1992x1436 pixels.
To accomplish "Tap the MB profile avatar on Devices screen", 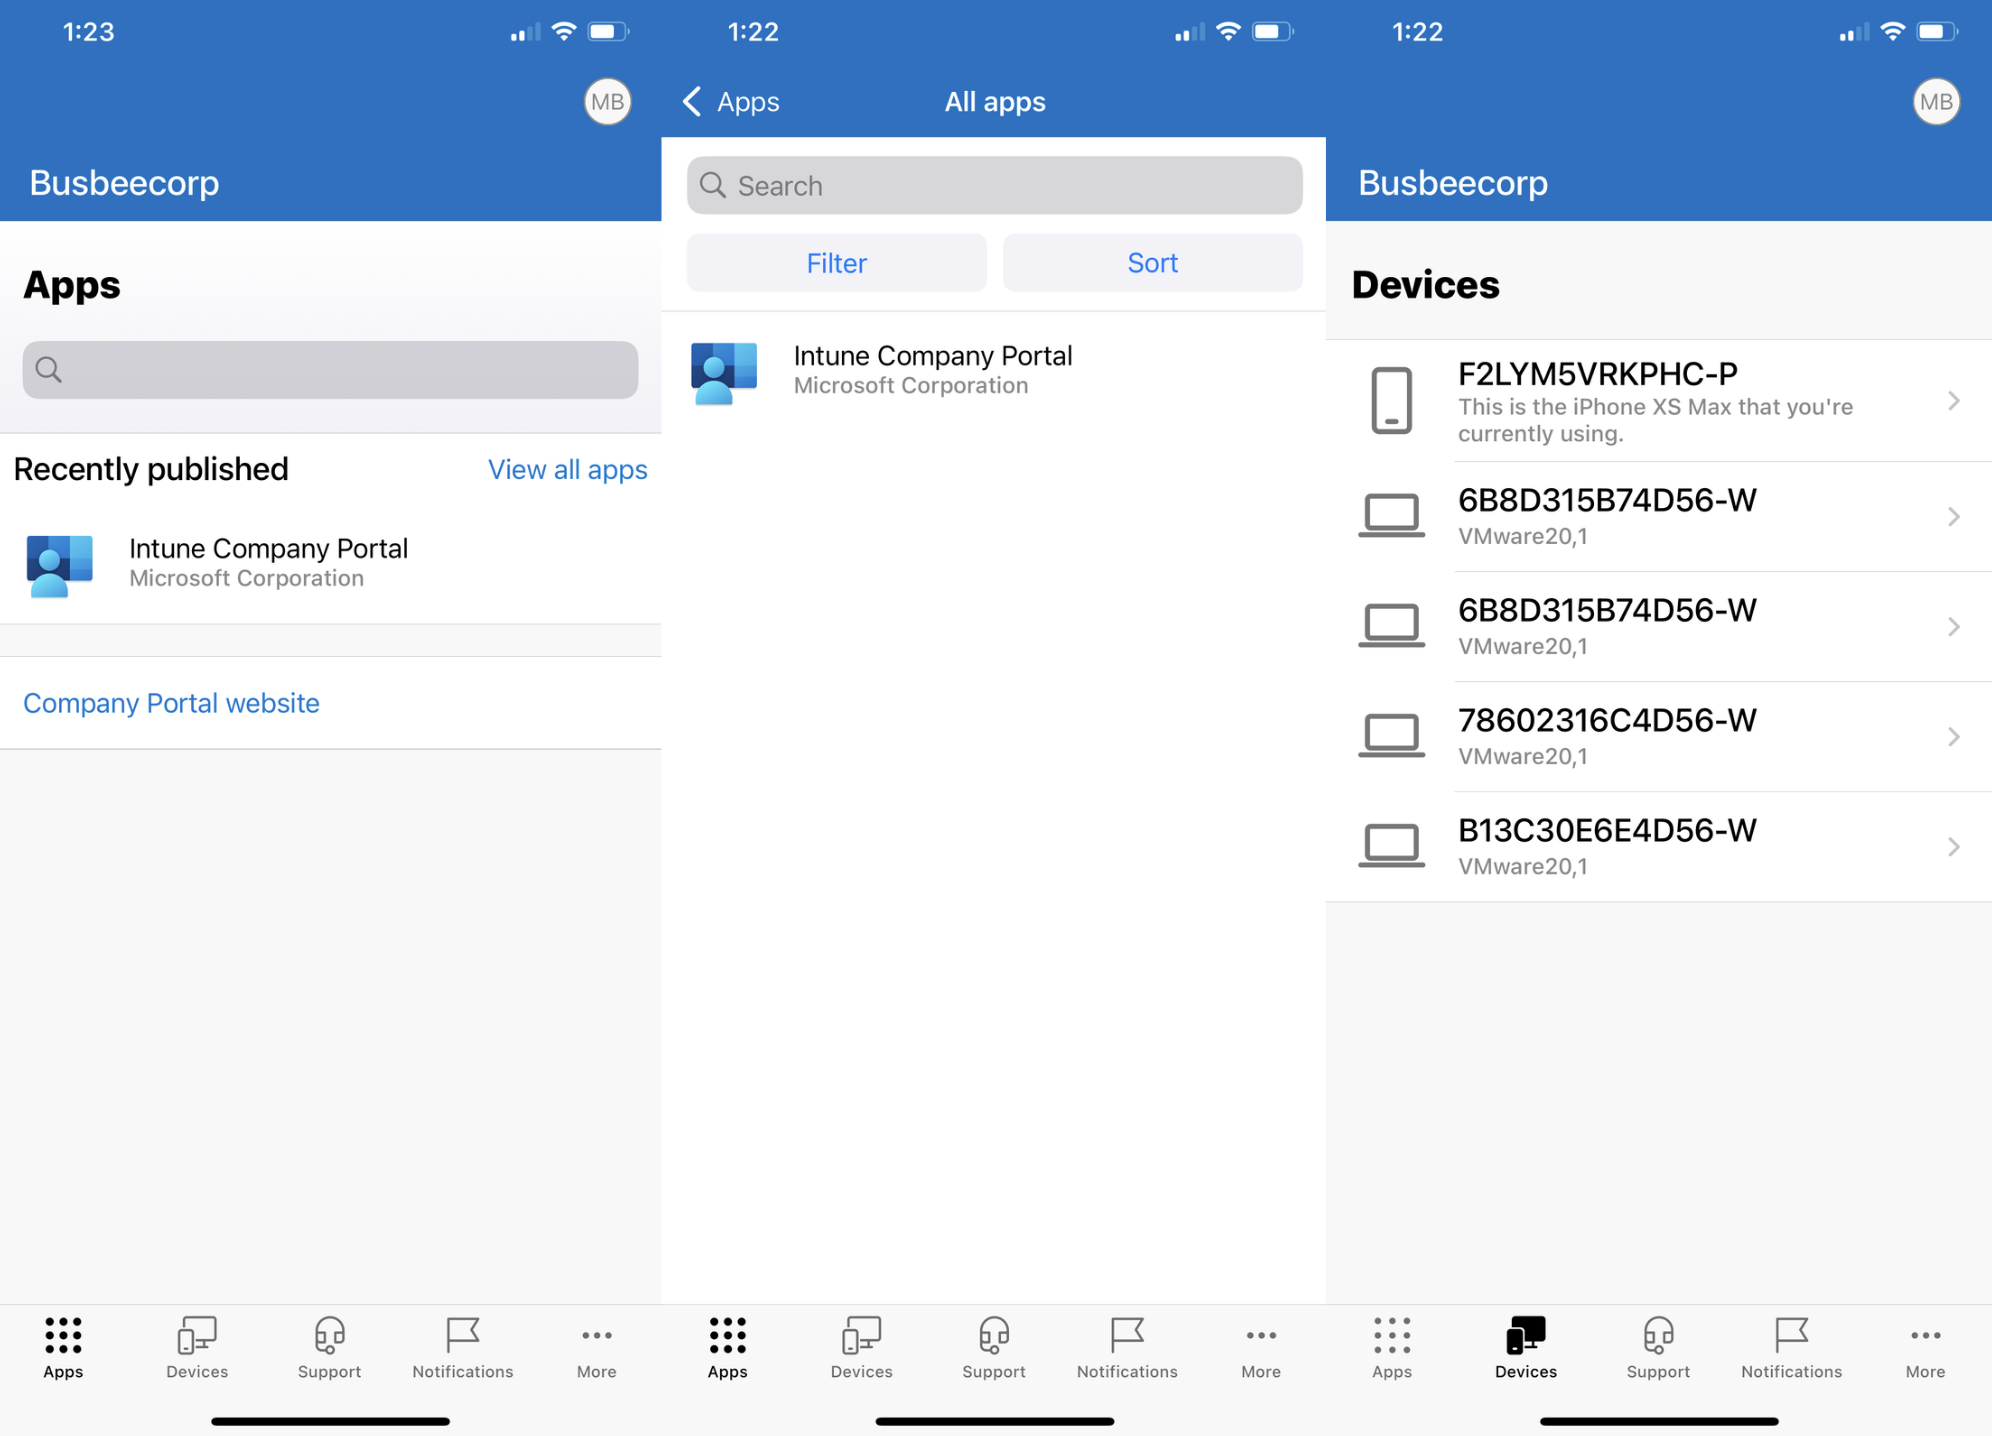I will (1936, 102).
